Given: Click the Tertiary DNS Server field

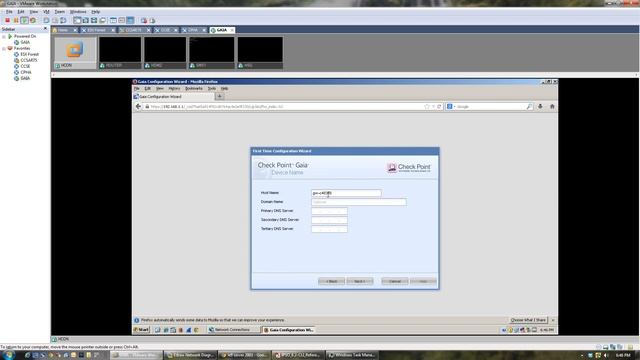Looking at the screenshot, I should (x=329, y=229).
